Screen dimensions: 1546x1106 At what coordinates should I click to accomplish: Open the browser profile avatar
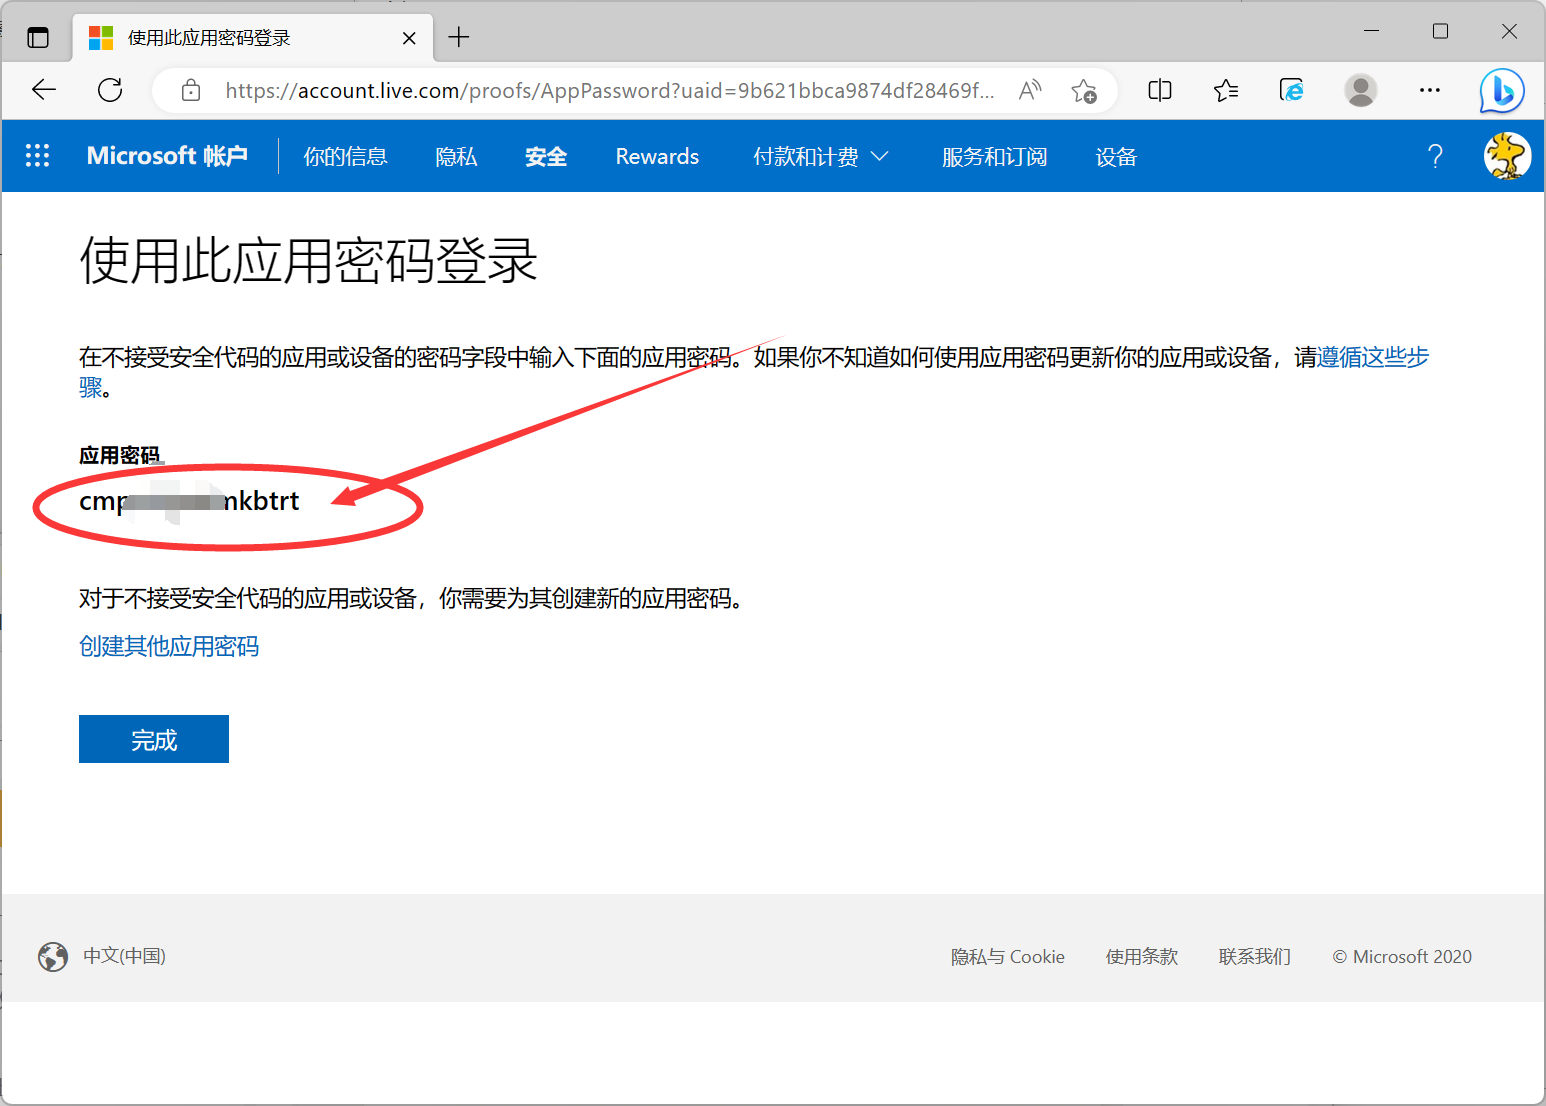point(1360,91)
